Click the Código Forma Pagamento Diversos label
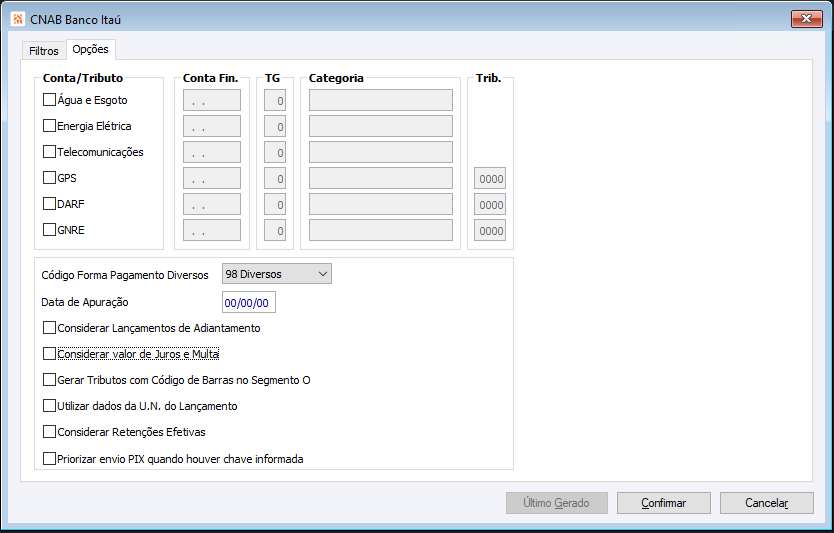 125,275
